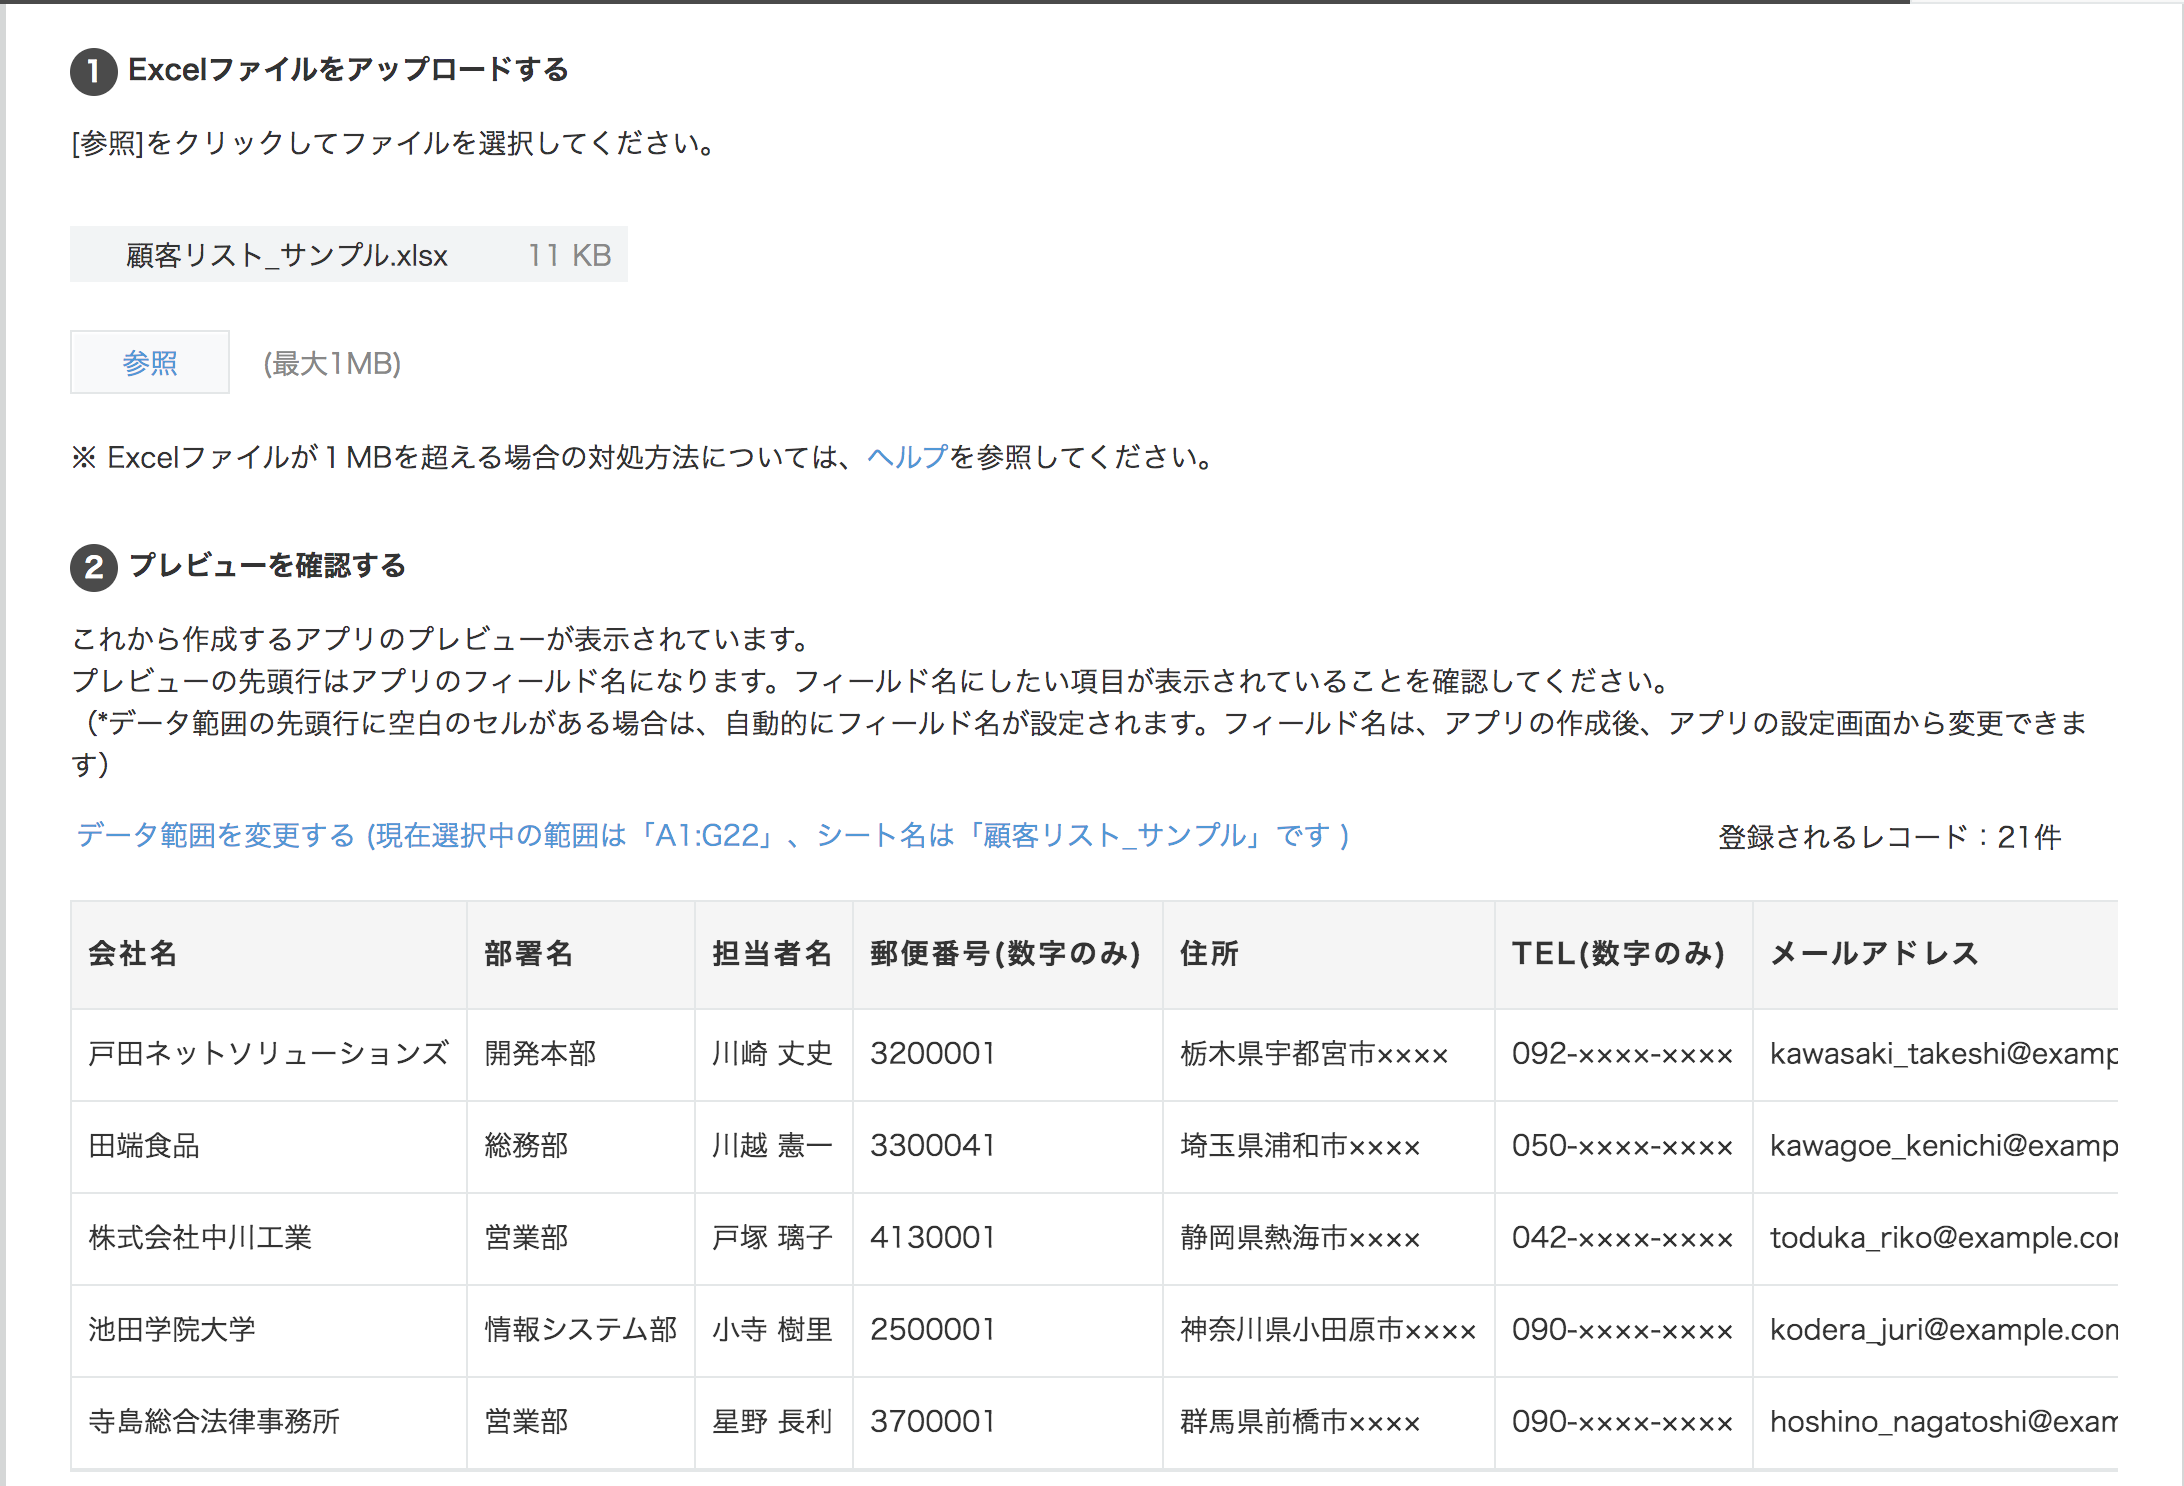This screenshot has width=2184, height=1486.
Task: Click the データ範囲を変更する link
Action: click(713, 835)
